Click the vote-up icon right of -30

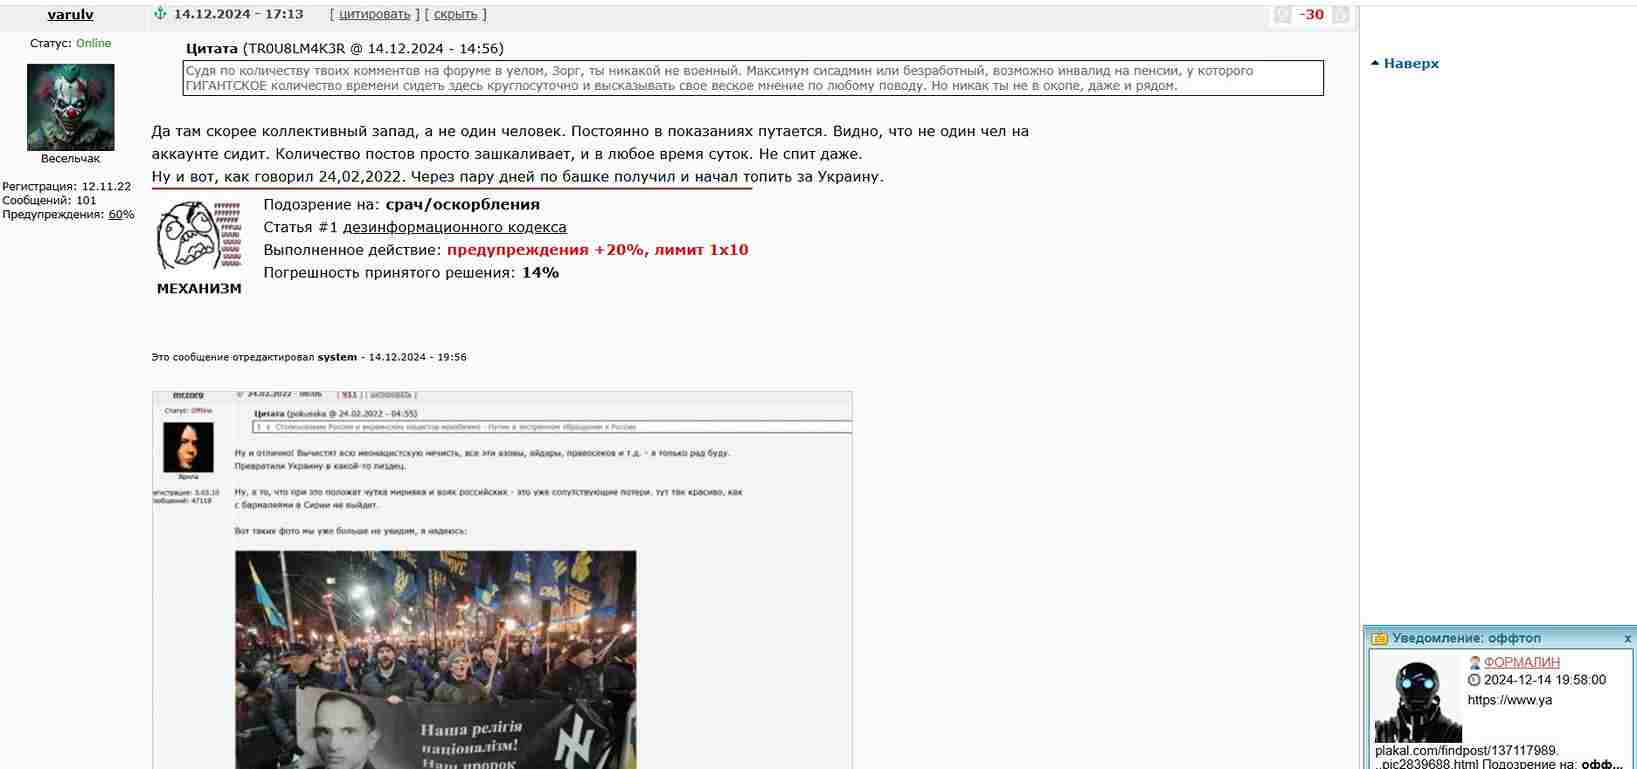pos(1341,15)
